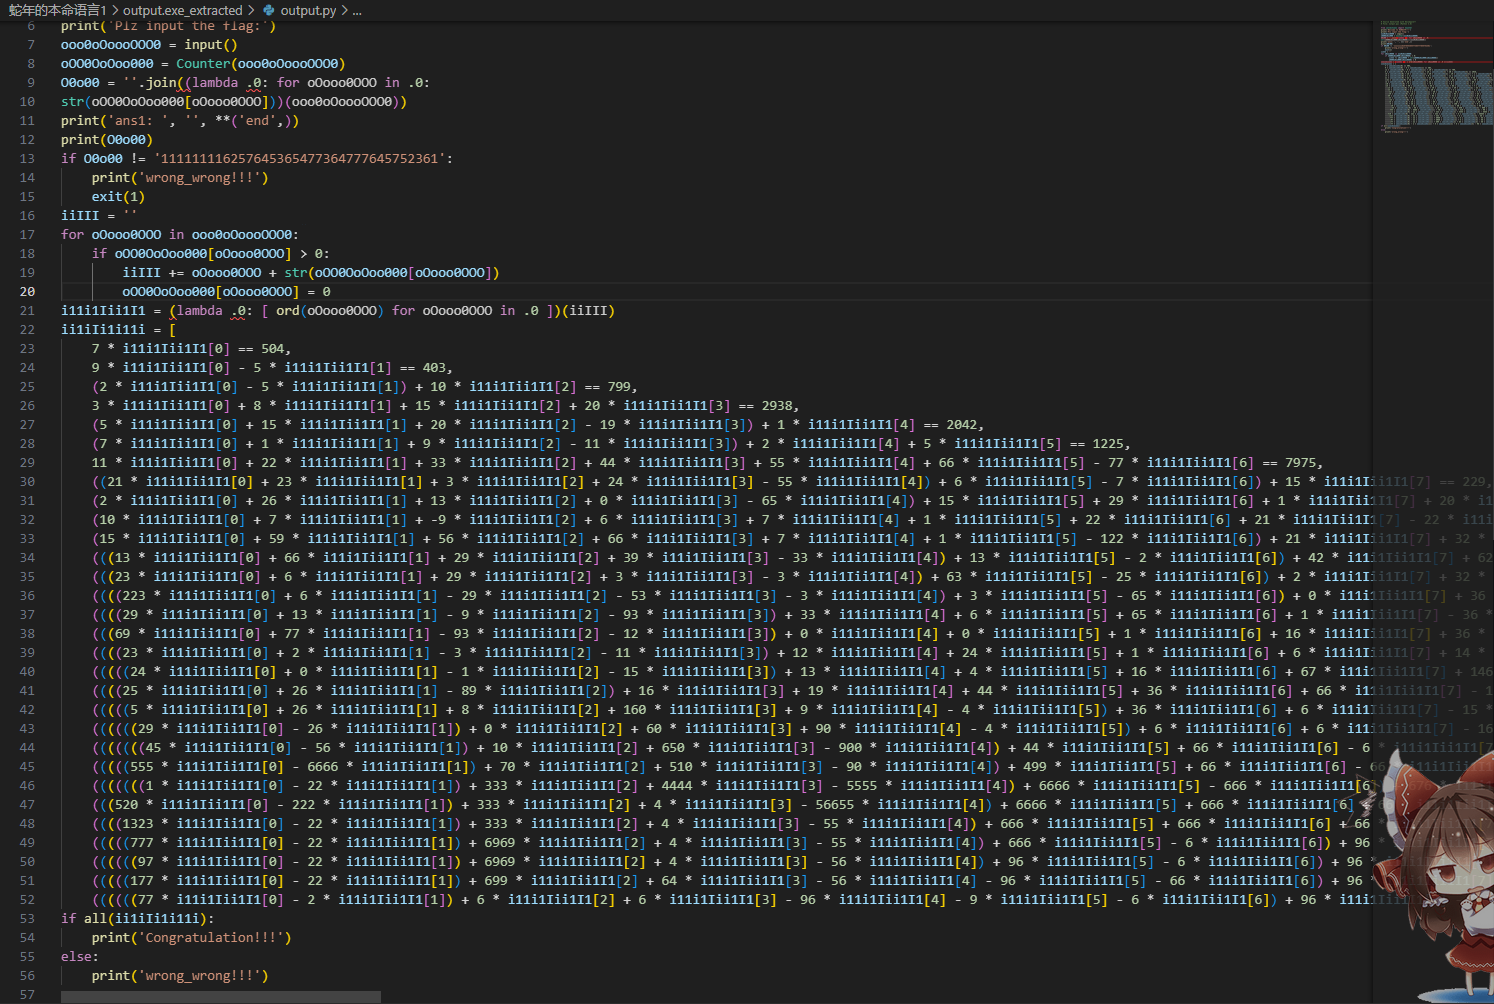Screen dimensions: 1494x1004
Task: Open the output.py breadcrumb item
Action: pyautogui.click(x=308, y=10)
